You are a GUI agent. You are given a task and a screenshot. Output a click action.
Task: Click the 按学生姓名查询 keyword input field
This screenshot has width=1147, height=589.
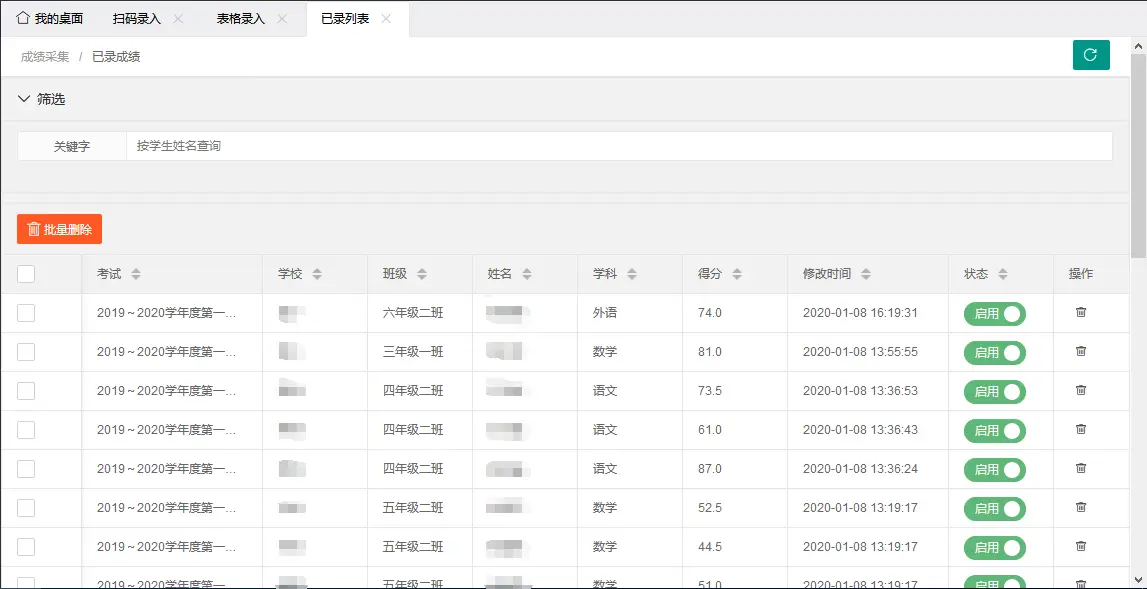[x=400, y=145]
